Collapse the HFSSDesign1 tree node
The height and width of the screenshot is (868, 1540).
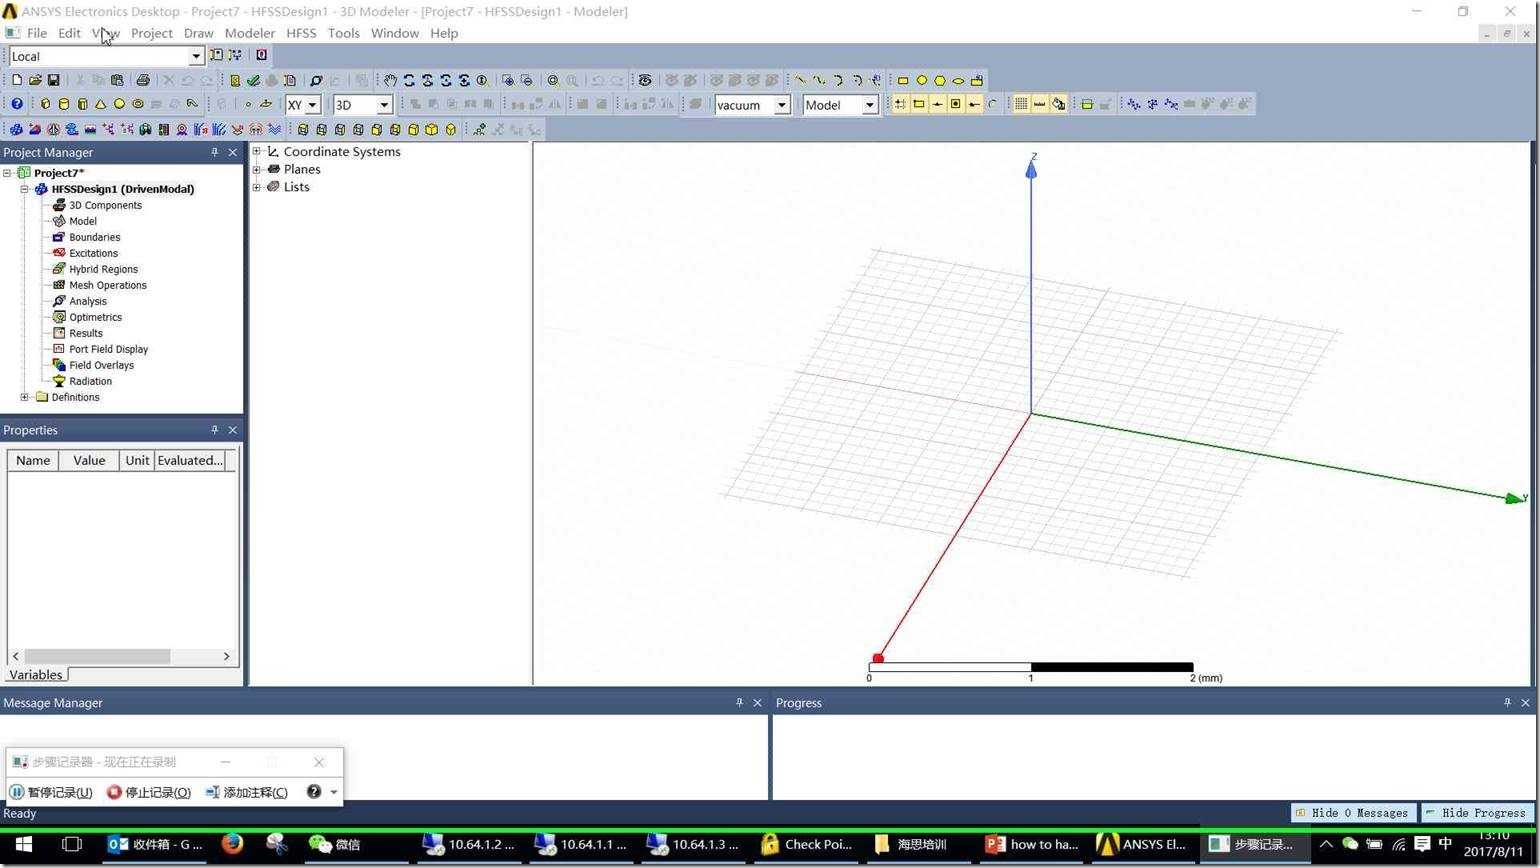click(x=25, y=189)
